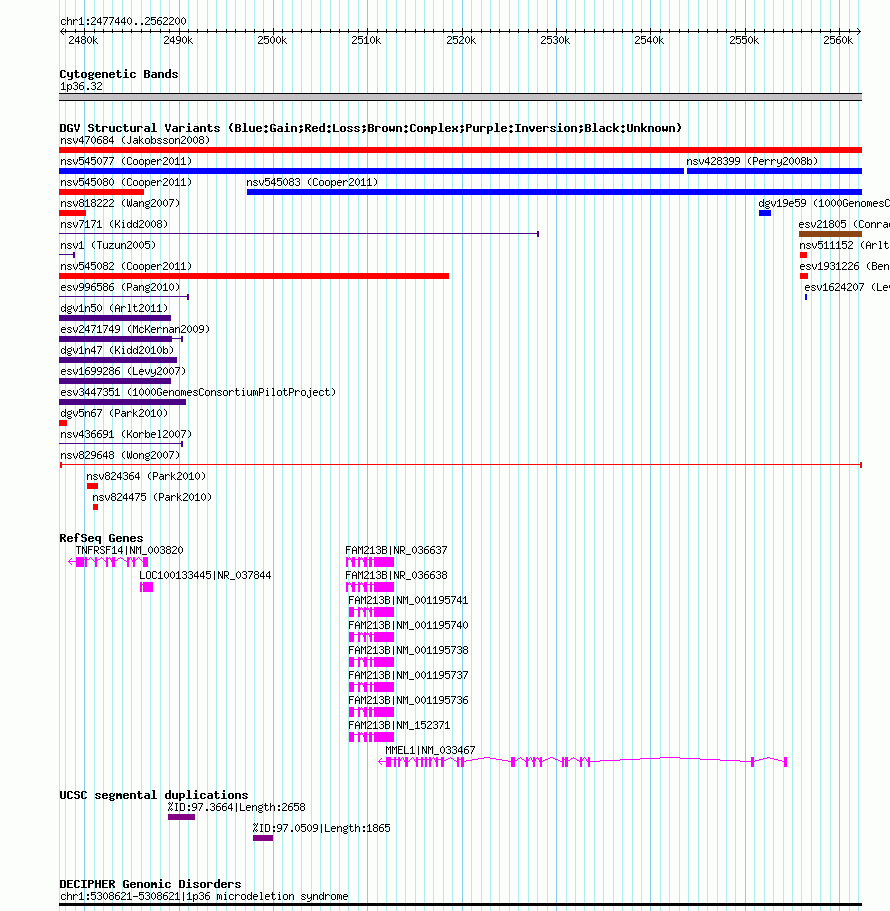Click the dgv19e59 blue variant block
This screenshot has width=890, height=911.
(x=765, y=213)
